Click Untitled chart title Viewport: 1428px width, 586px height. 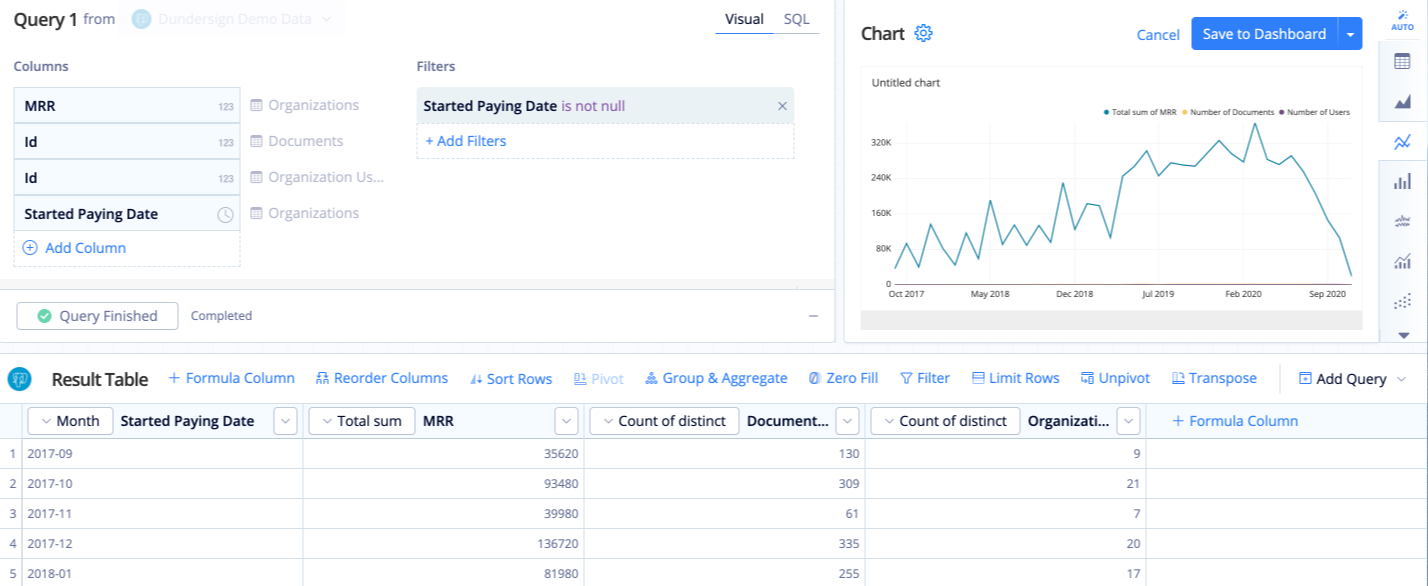906,83
